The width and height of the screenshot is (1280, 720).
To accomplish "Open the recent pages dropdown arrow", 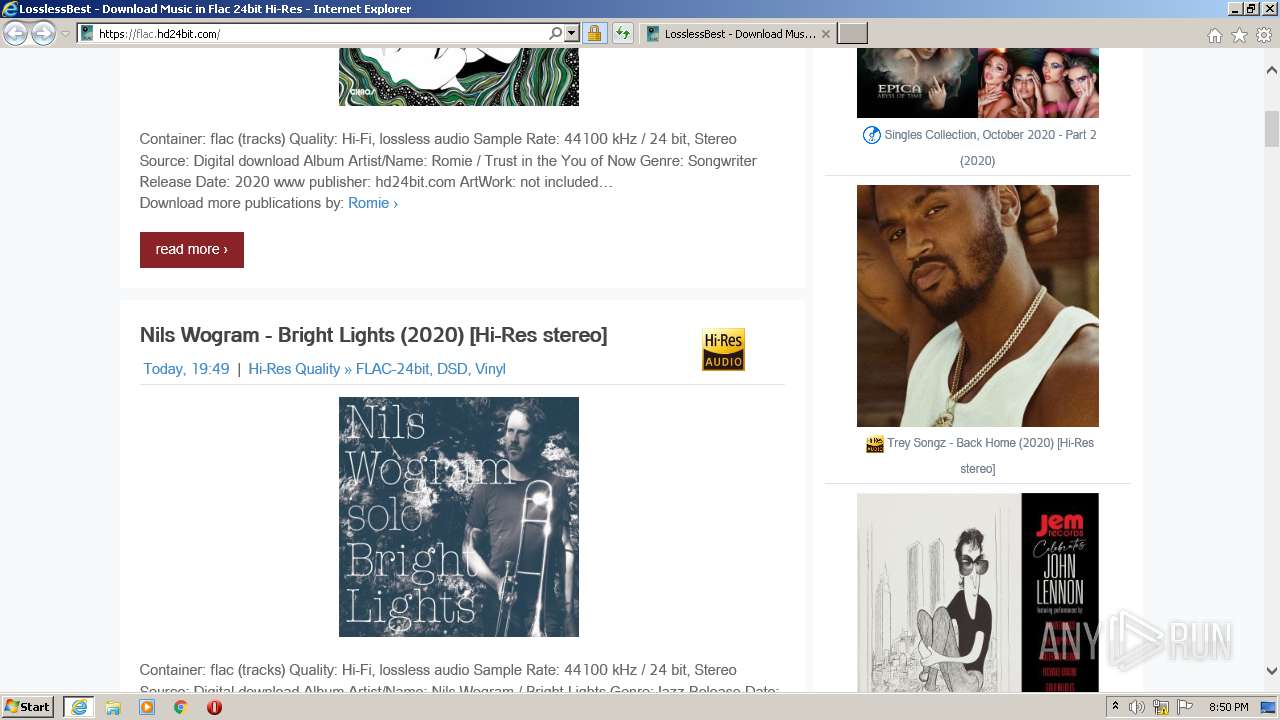I will pyautogui.click(x=65, y=34).
